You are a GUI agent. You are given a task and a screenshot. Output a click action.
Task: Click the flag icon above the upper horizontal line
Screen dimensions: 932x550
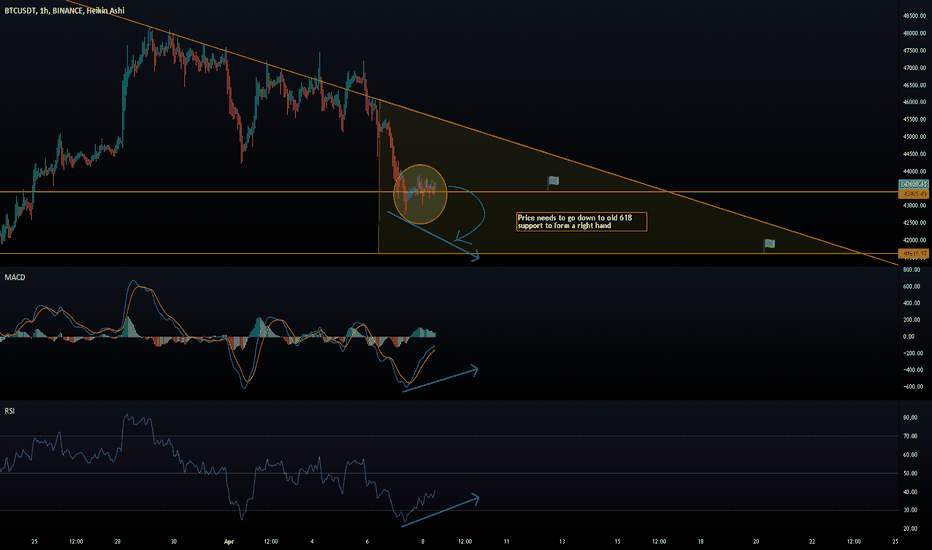pyautogui.click(x=553, y=181)
